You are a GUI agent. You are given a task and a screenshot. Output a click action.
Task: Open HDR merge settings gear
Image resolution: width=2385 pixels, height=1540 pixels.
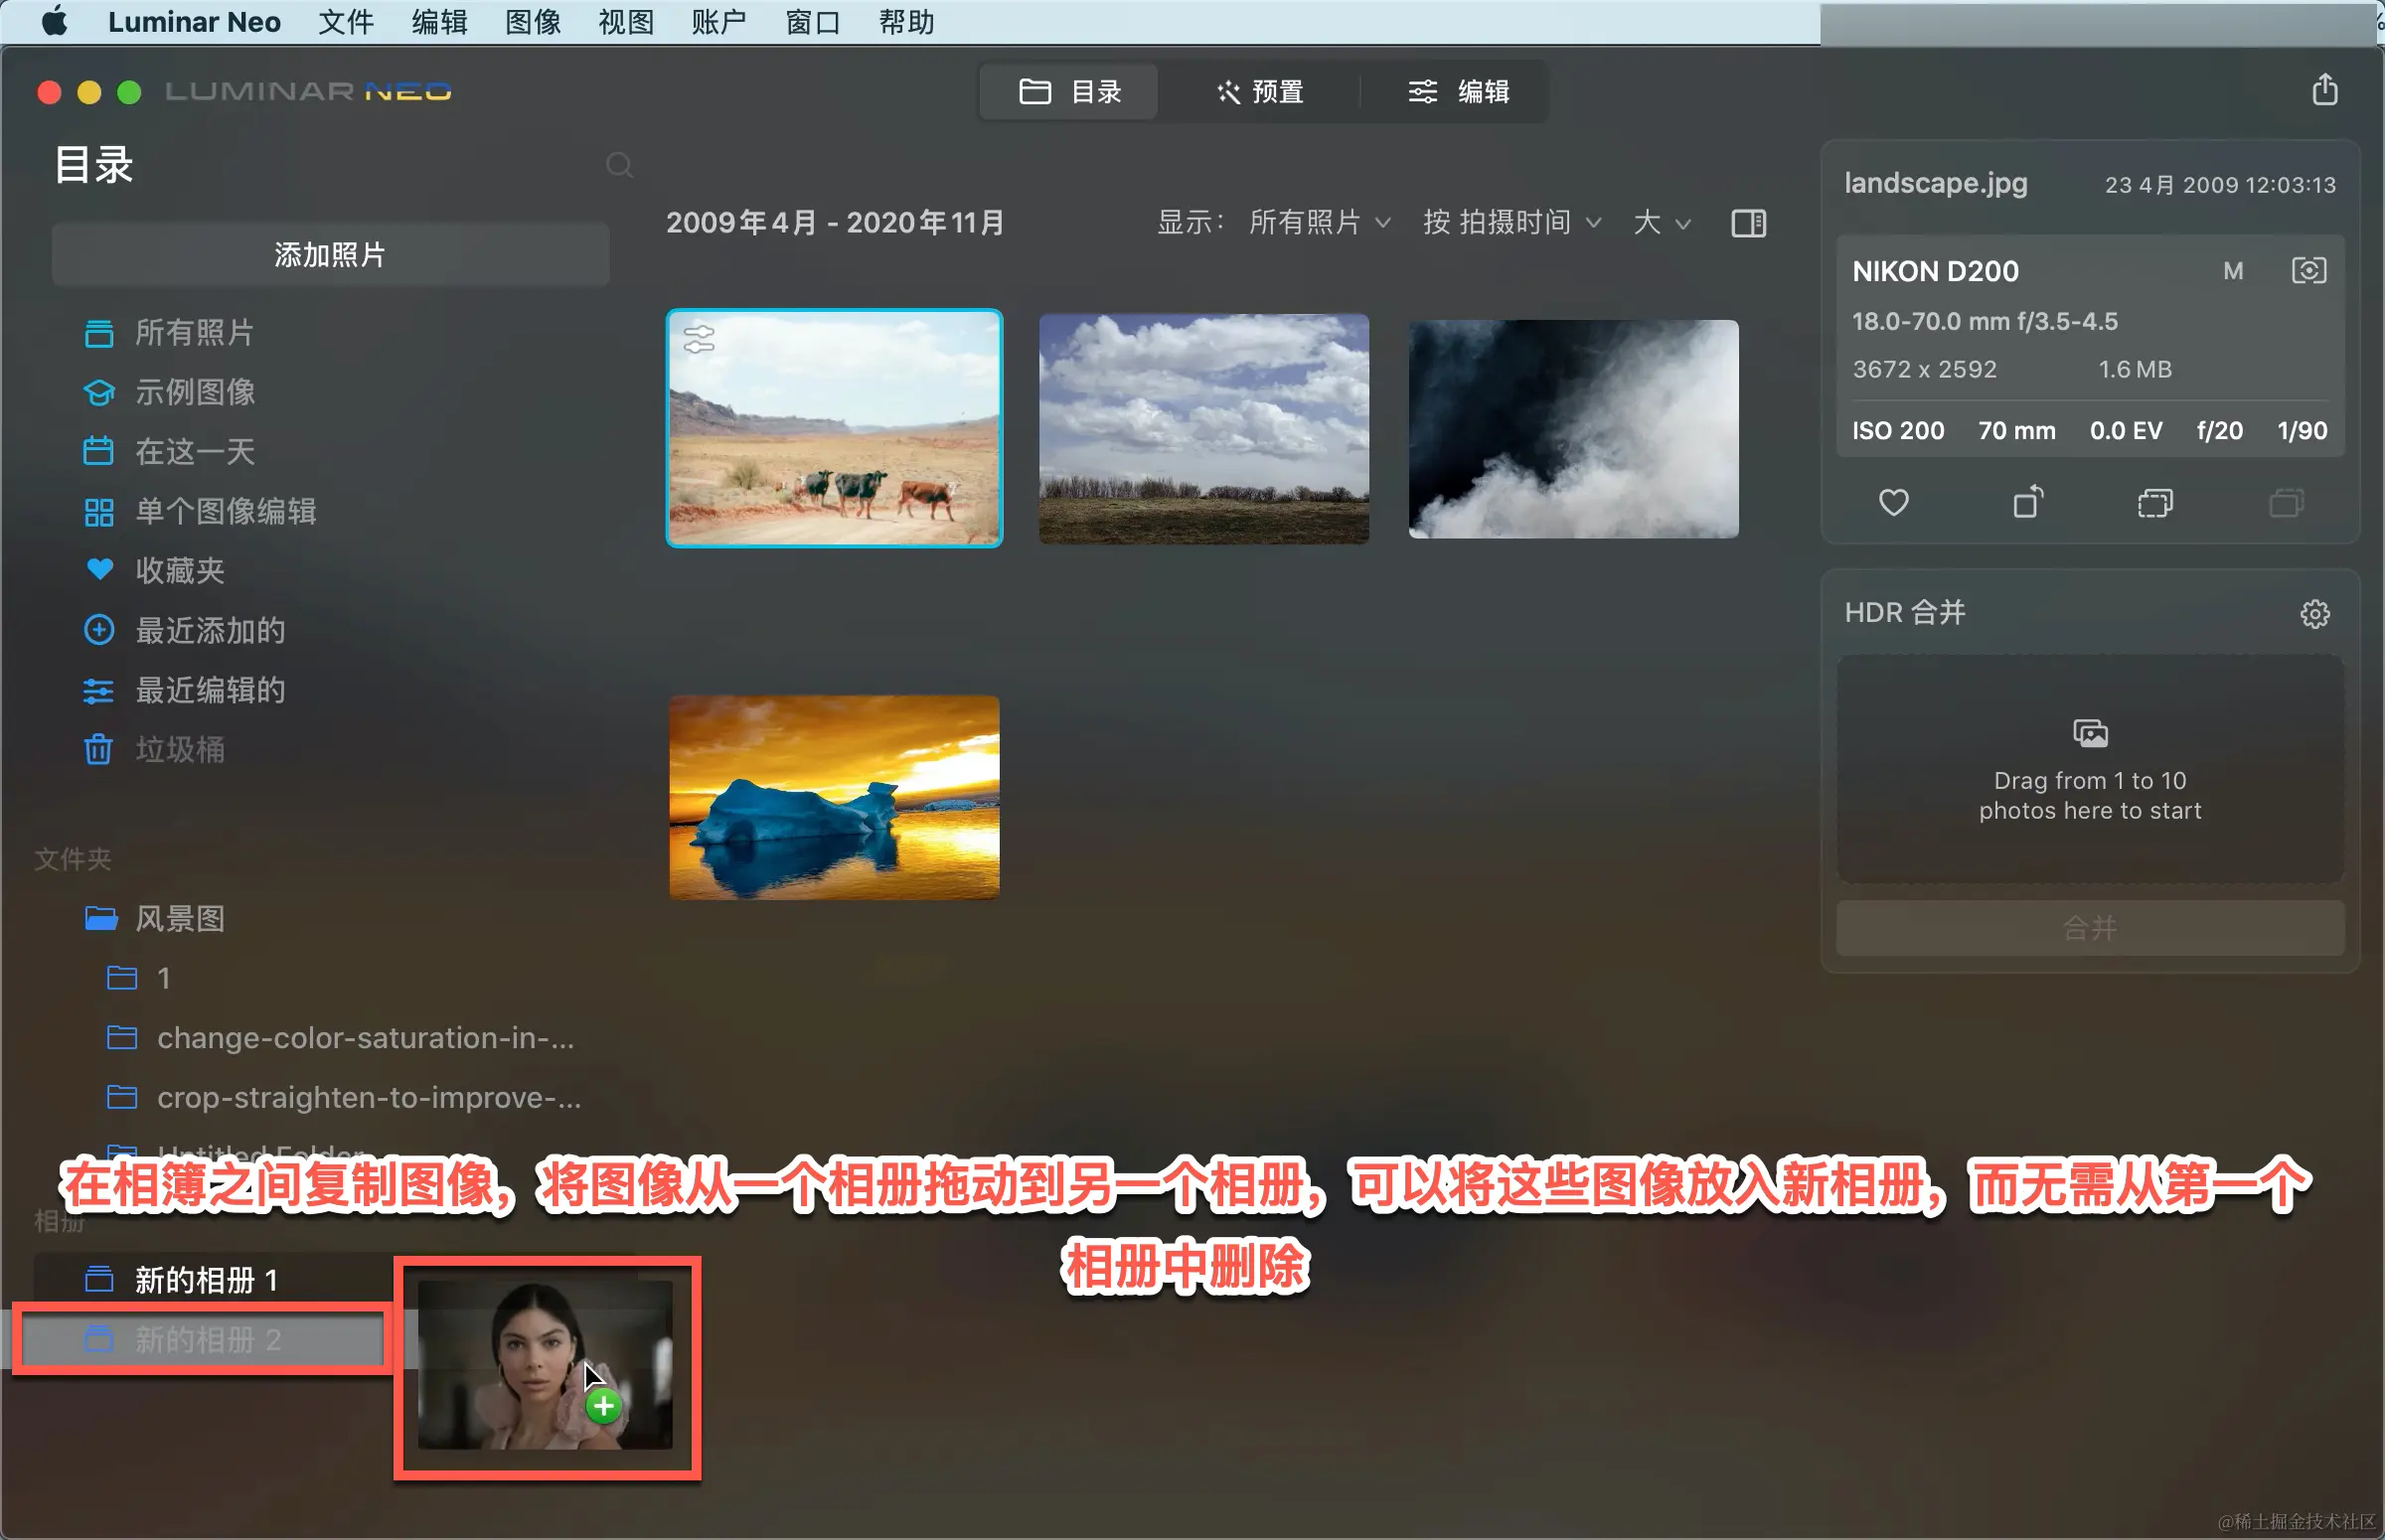pyautogui.click(x=2314, y=613)
